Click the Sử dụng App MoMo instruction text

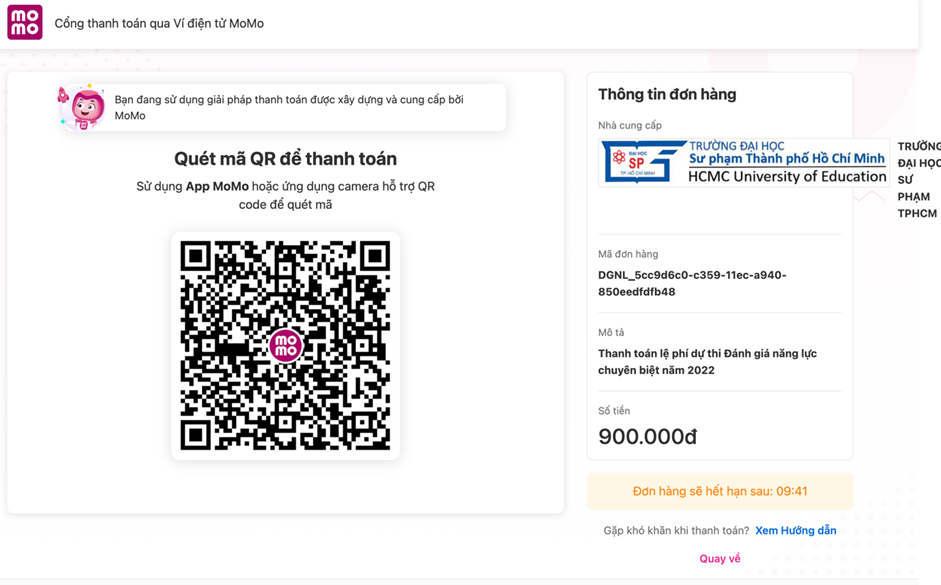[x=285, y=195]
